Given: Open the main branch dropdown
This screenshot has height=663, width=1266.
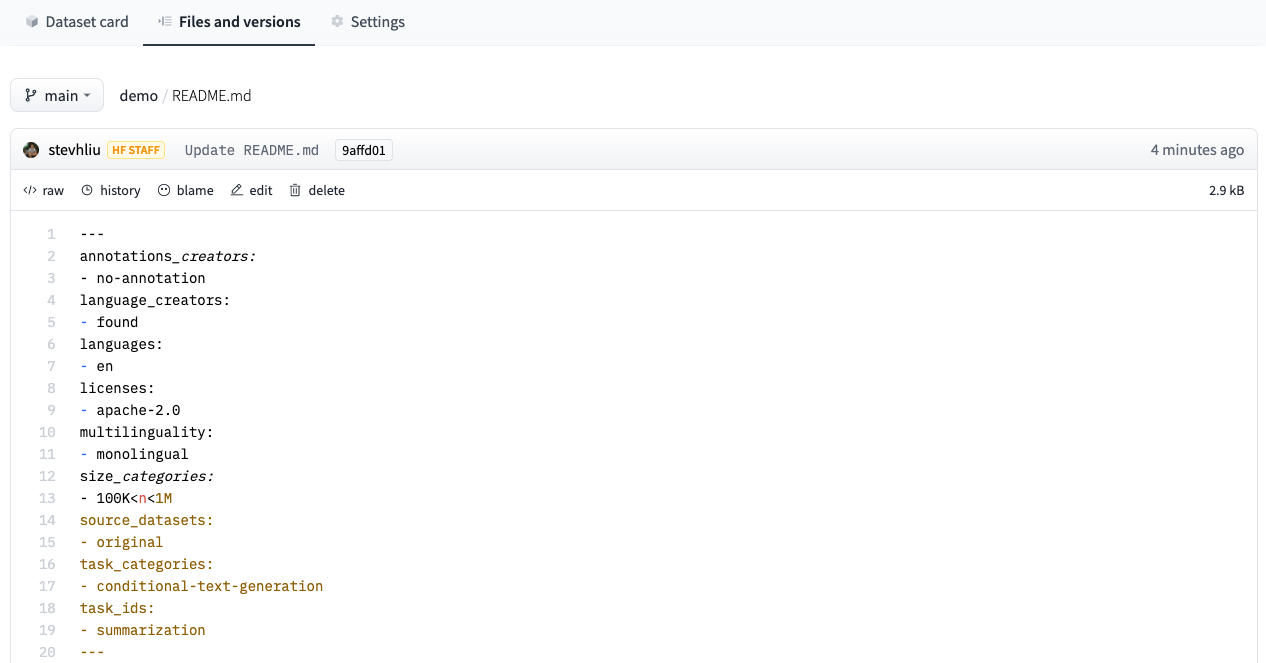Looking at the screenshot, I should (x=57, y=95).
